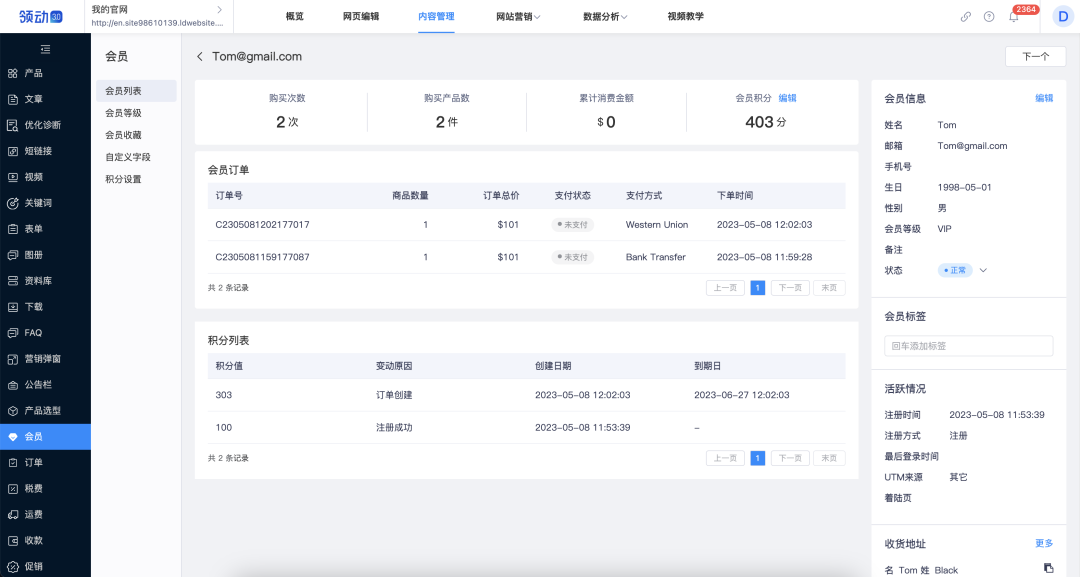
Task: Click 编辑 link next to 会员积分
Action: 788,98
